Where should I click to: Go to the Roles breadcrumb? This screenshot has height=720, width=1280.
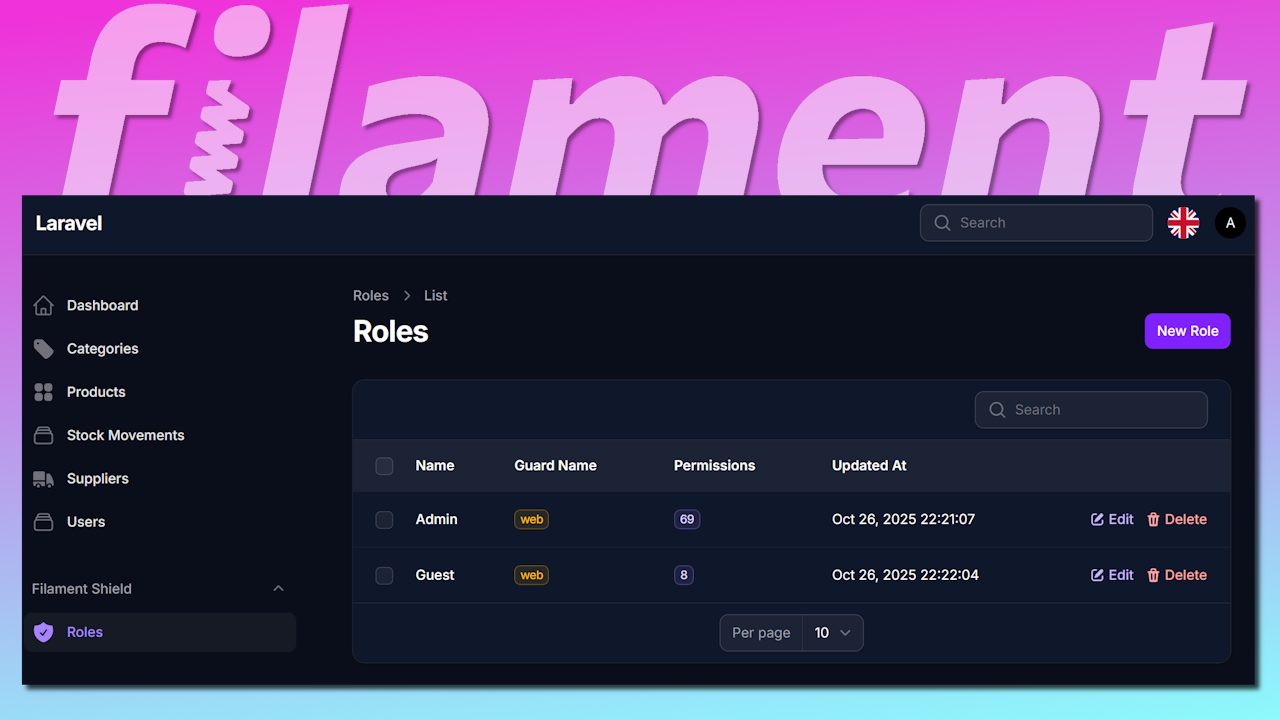(371, 295)
